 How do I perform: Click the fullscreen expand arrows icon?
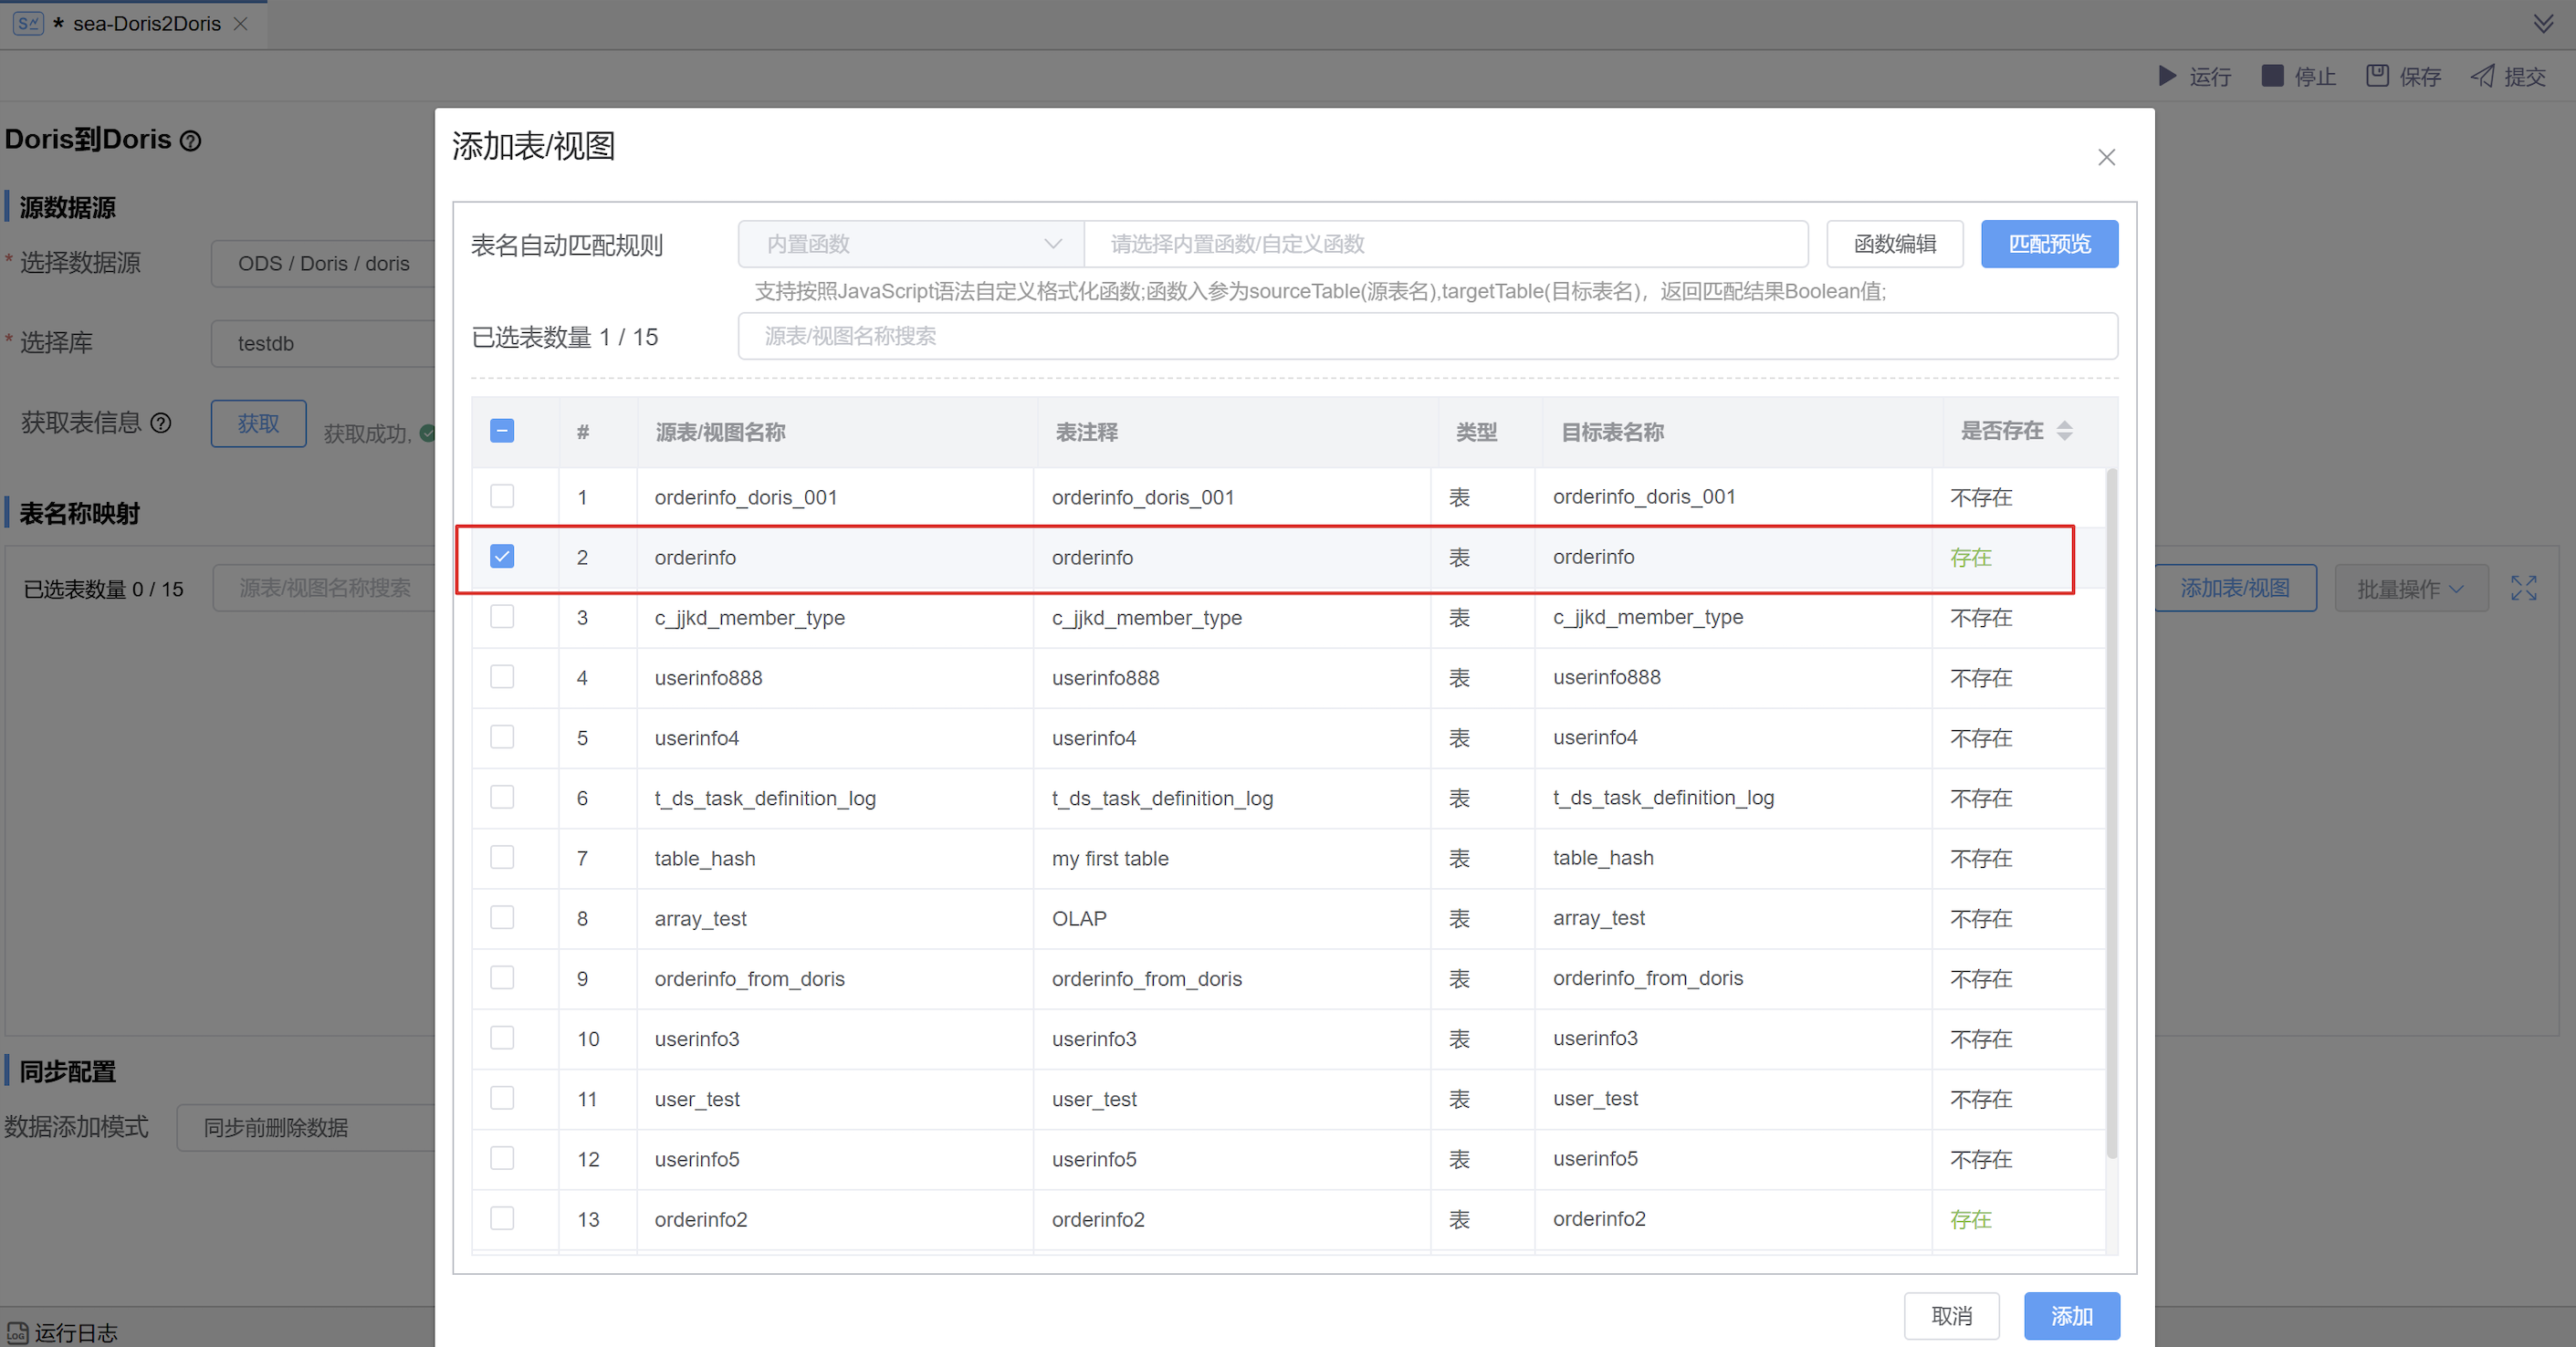click(2523, 588)
